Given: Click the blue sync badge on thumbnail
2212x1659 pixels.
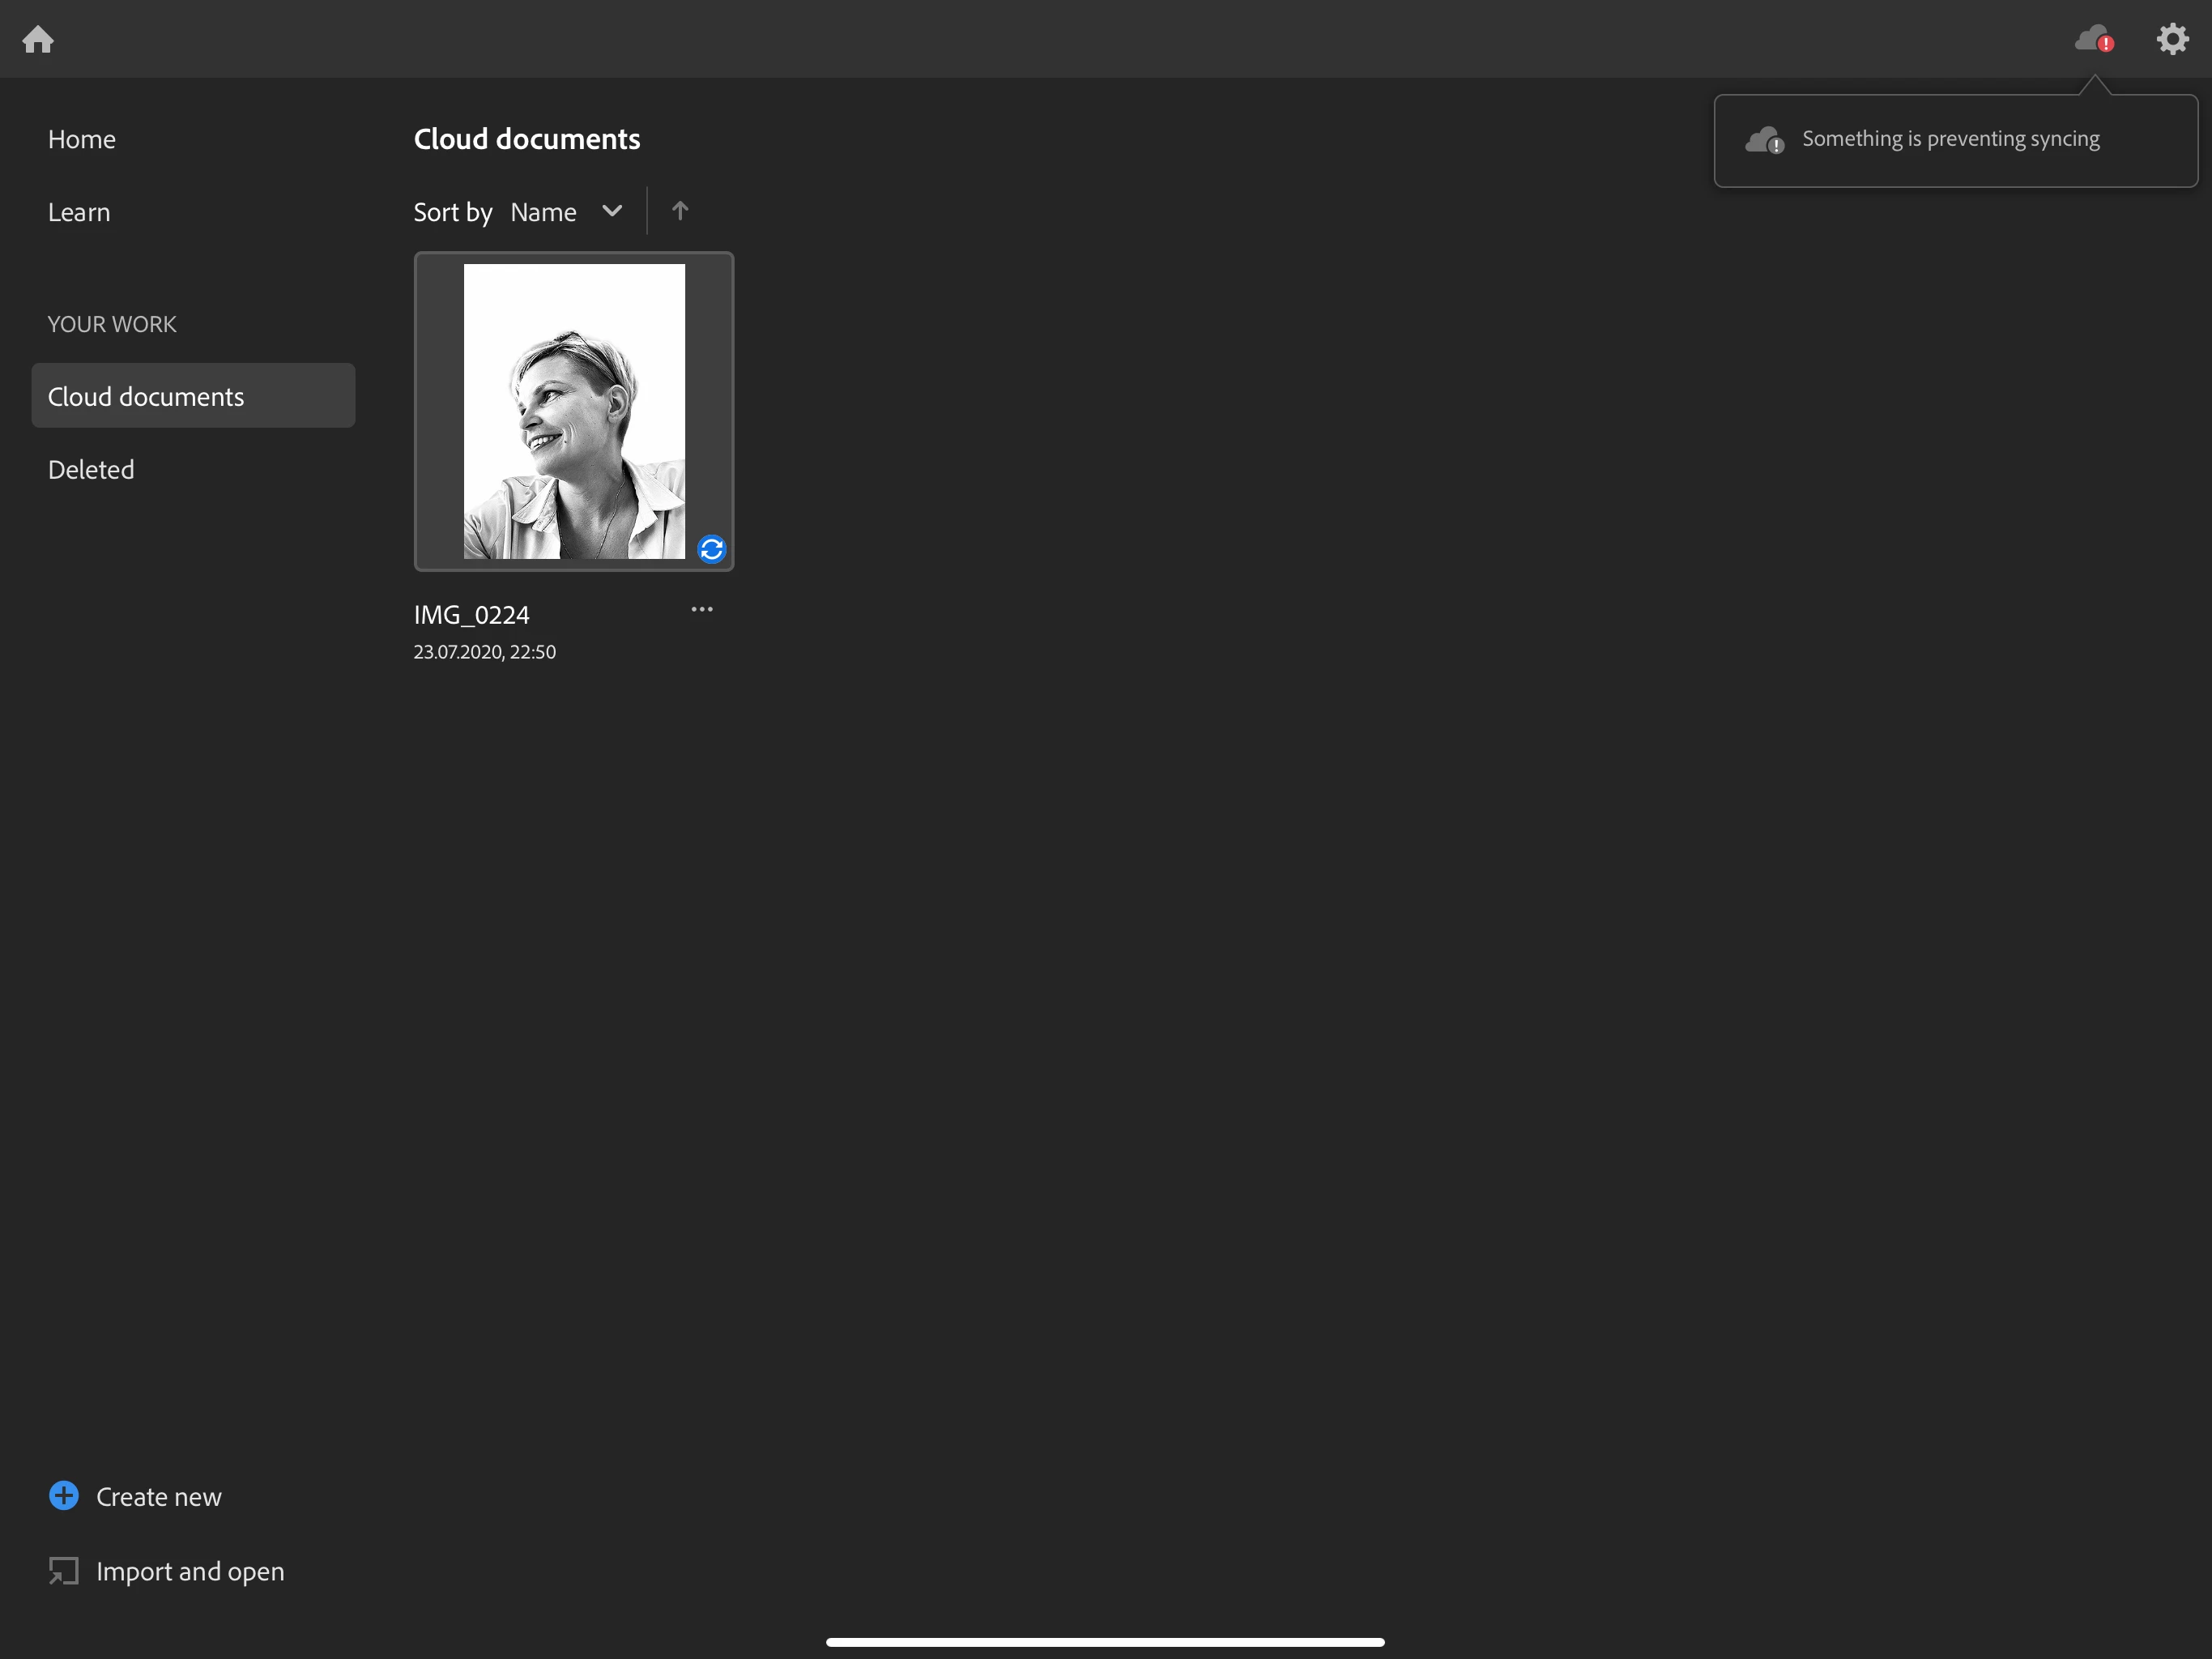Looking at the screenshot, I should [x=711, y=549].
